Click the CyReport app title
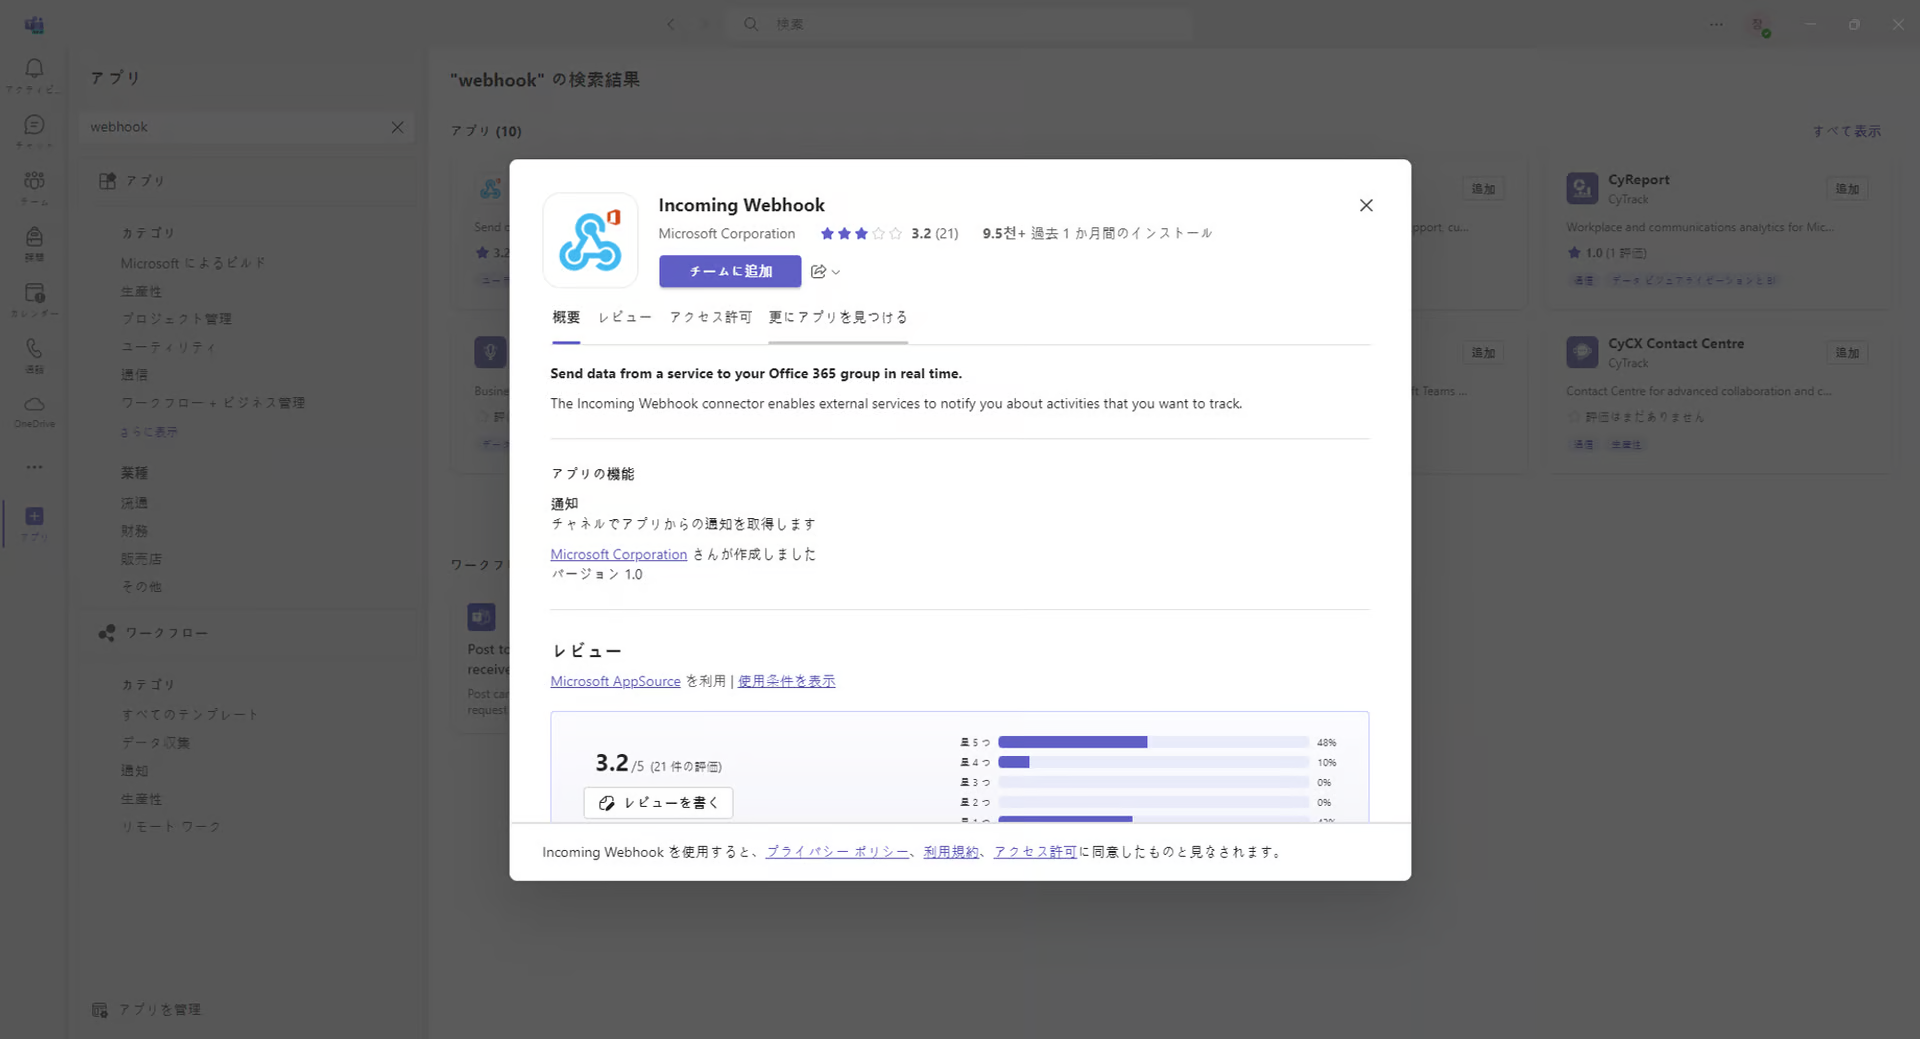This screenshot has width=1920, height=1039. 1638,180
